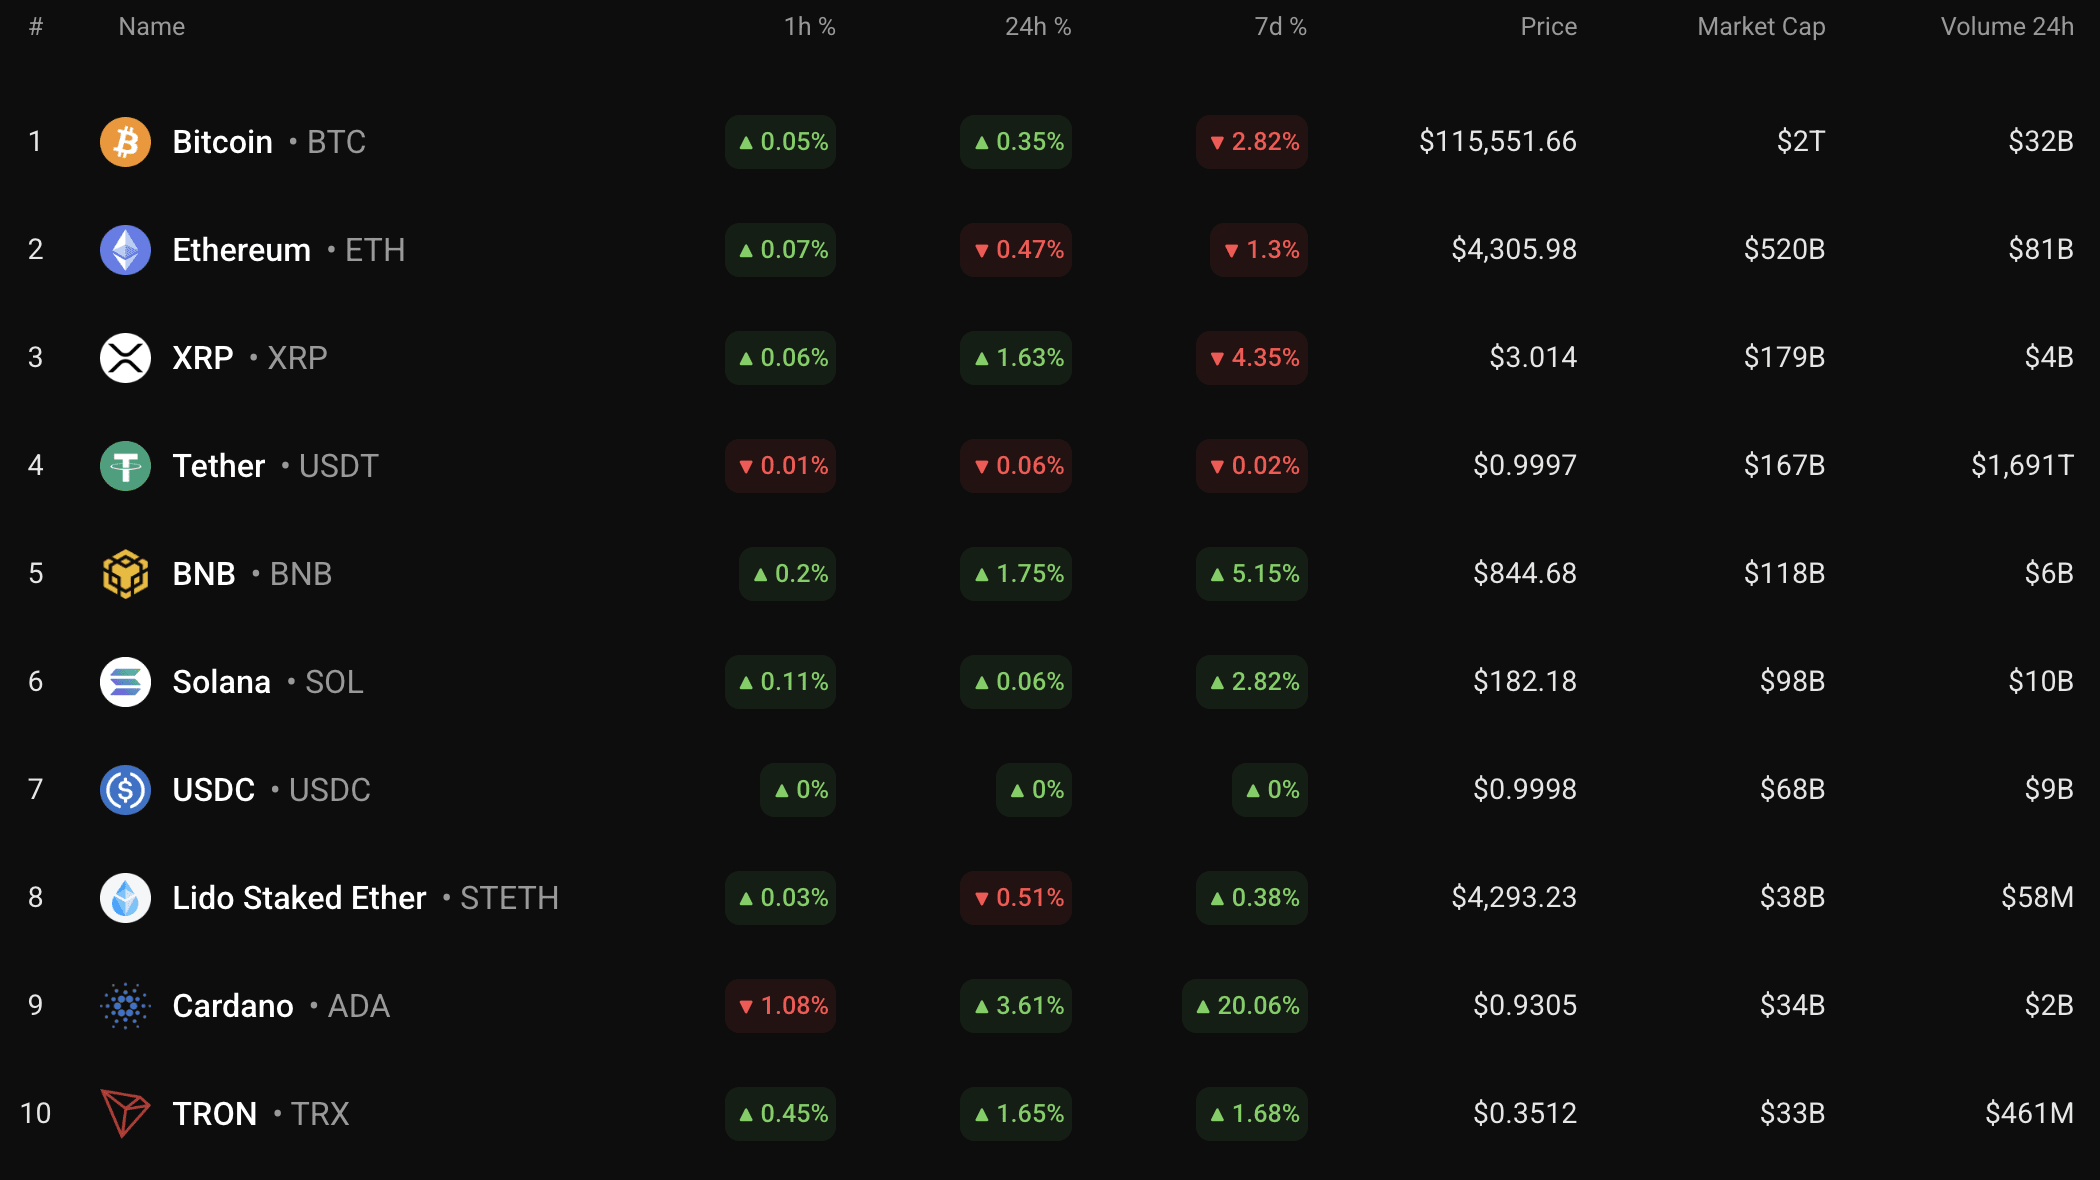Select the Lido Staked Ether droplet icon

(x=124, y=898)
